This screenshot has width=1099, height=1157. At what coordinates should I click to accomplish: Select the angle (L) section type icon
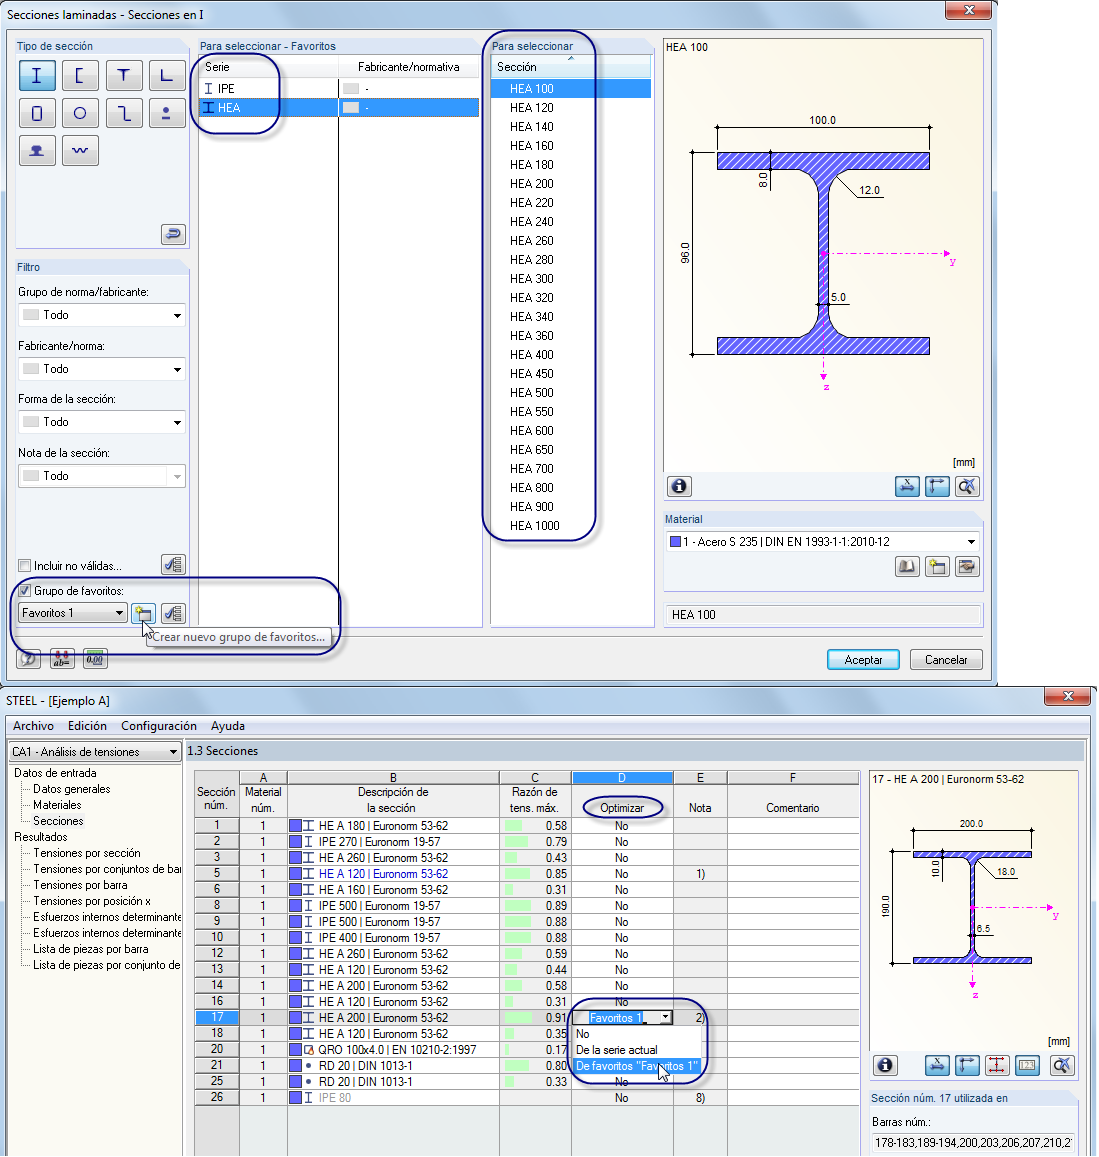pos(167,75)
